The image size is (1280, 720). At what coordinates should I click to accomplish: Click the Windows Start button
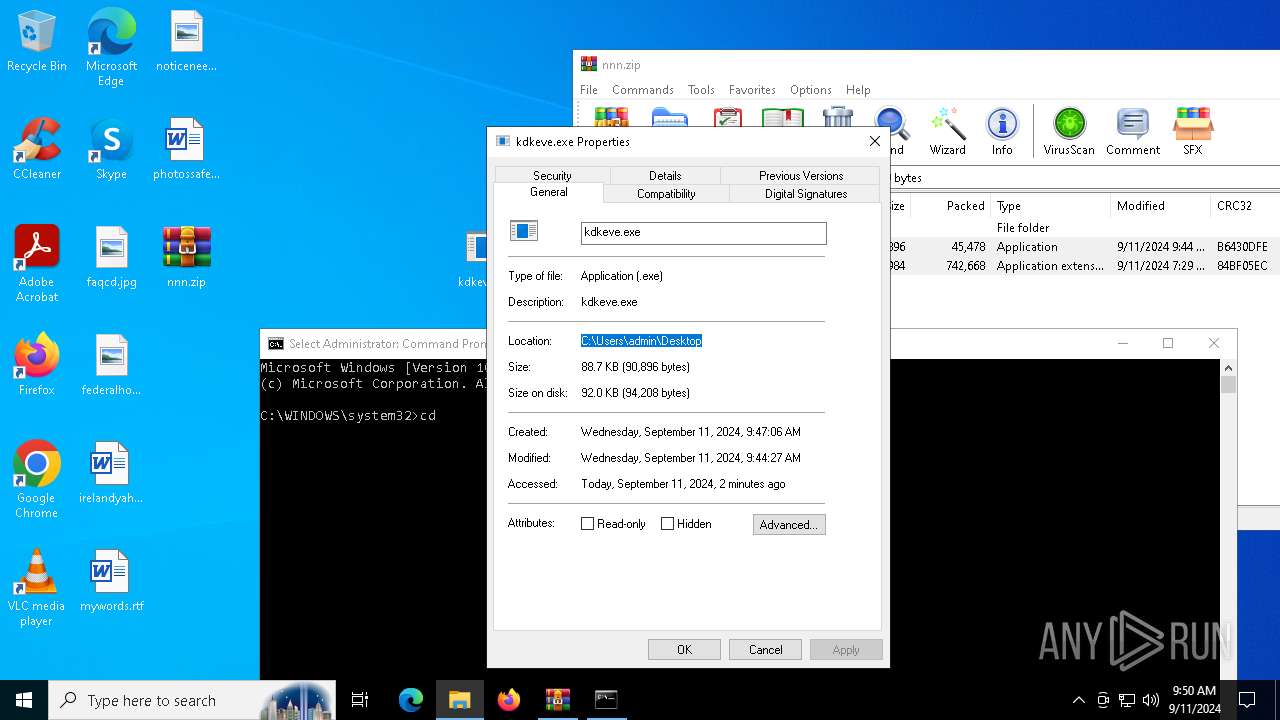click(x=24, y=700)
